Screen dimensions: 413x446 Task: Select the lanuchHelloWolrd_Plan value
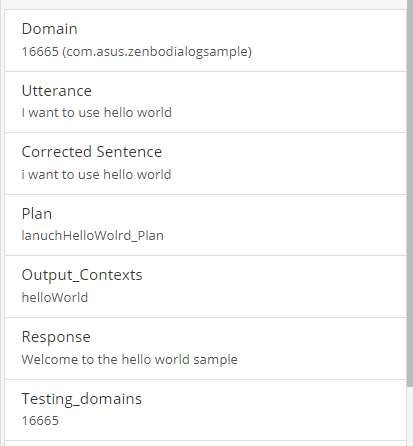point(93,236)
